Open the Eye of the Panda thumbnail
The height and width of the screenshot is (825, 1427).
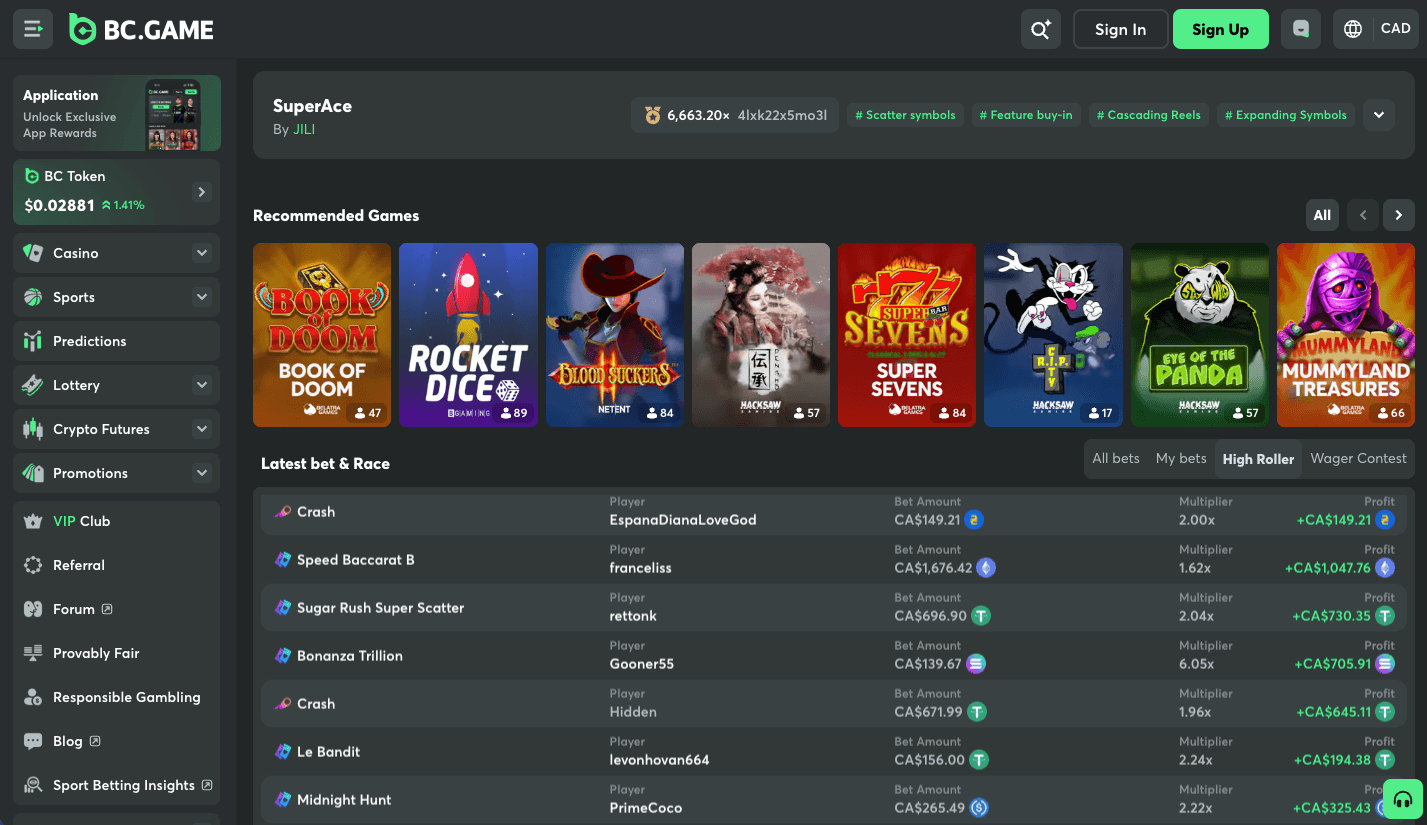1200,335
